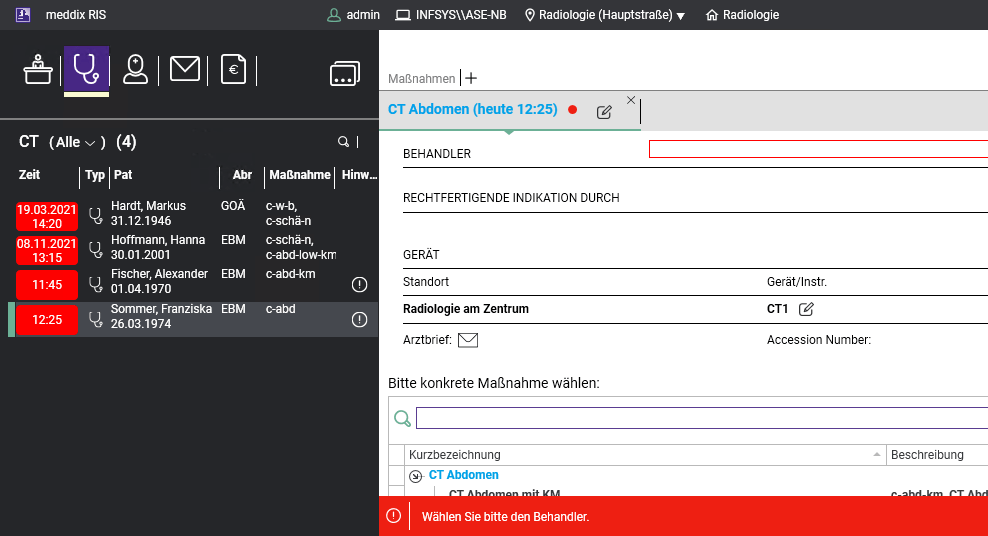Open the patient/physician module icon
Image resolution: width=988 pixels, height=536 pixels.
[x=135, y=69]
